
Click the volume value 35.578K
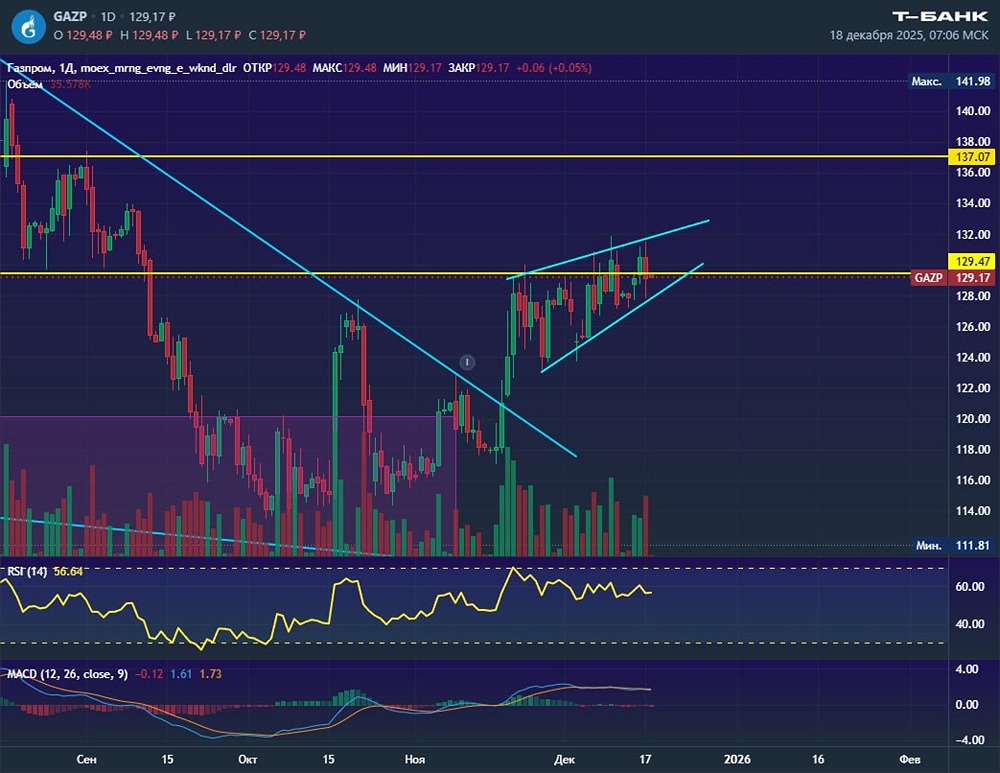70,84
